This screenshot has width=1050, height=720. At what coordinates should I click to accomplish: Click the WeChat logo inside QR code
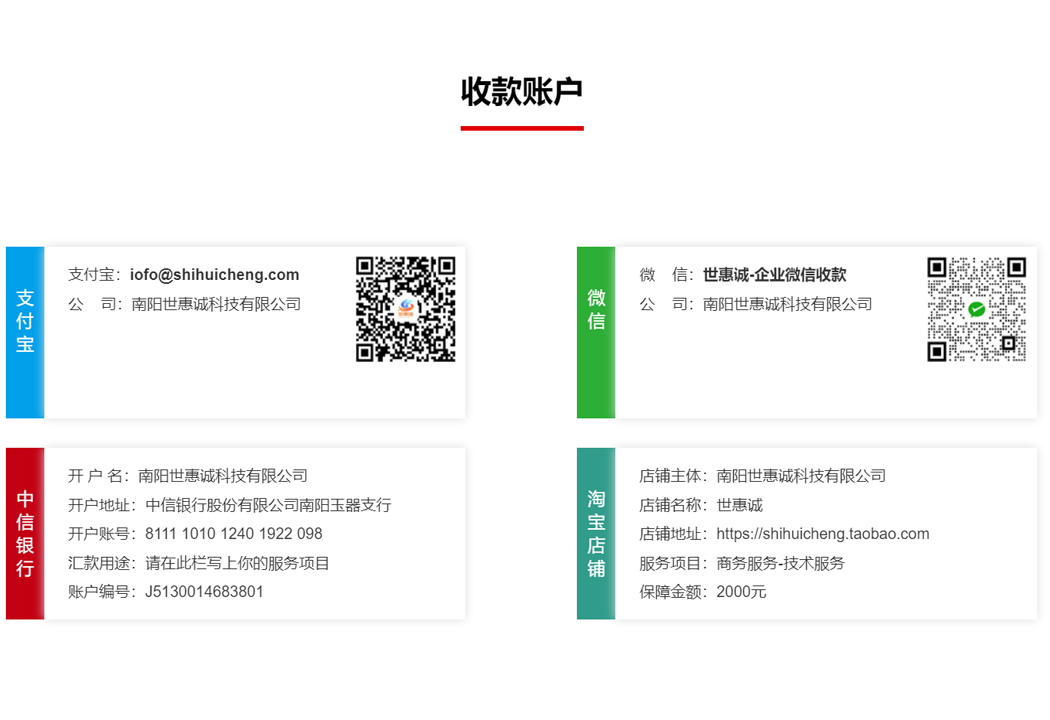(976, 309)
